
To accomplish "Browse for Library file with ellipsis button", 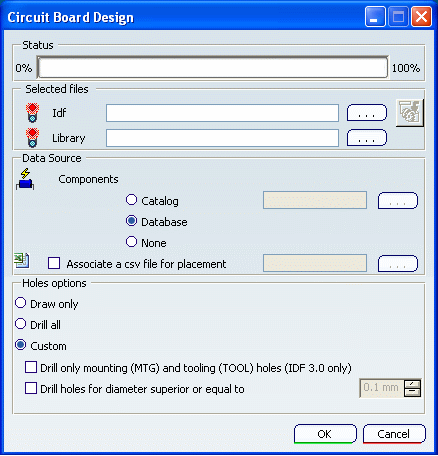I will (x=367, y=138).
